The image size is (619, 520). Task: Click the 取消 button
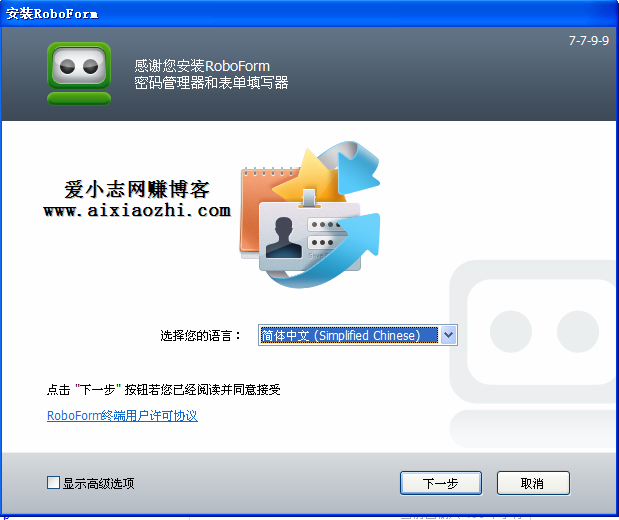[533, 483]
